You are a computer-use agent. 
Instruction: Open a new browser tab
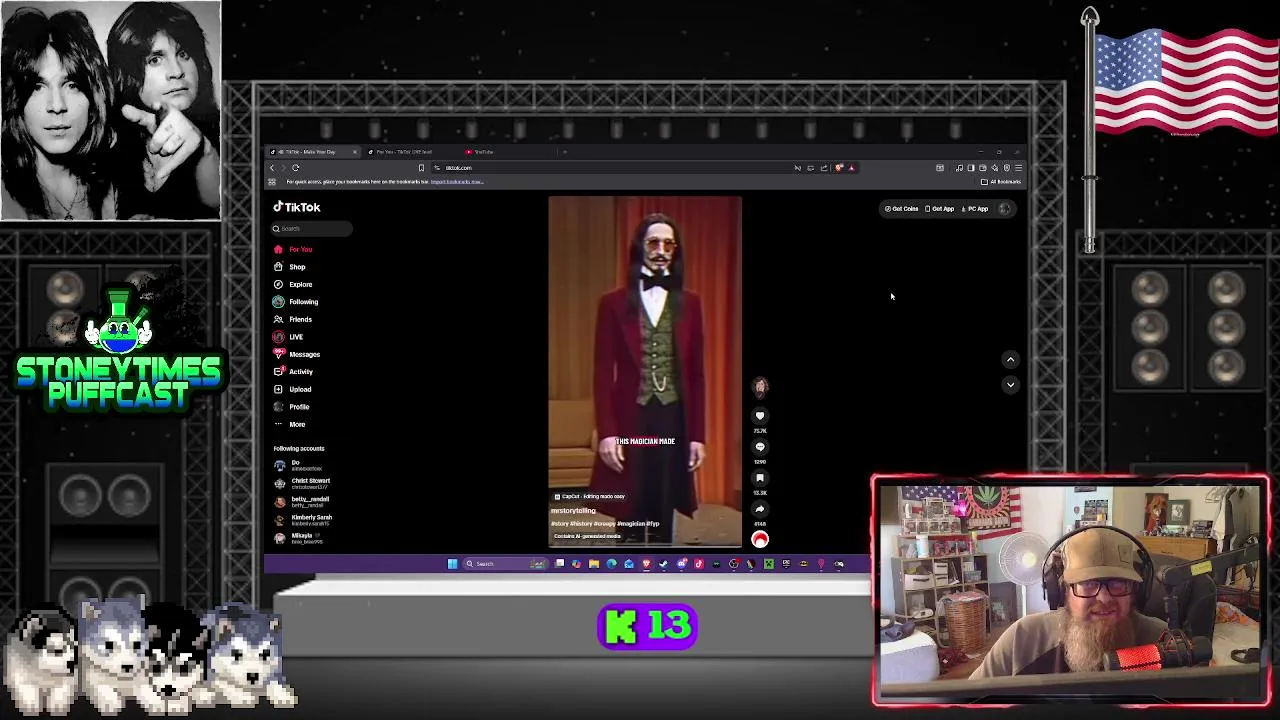pyautogui.click(x=565, y=152)
